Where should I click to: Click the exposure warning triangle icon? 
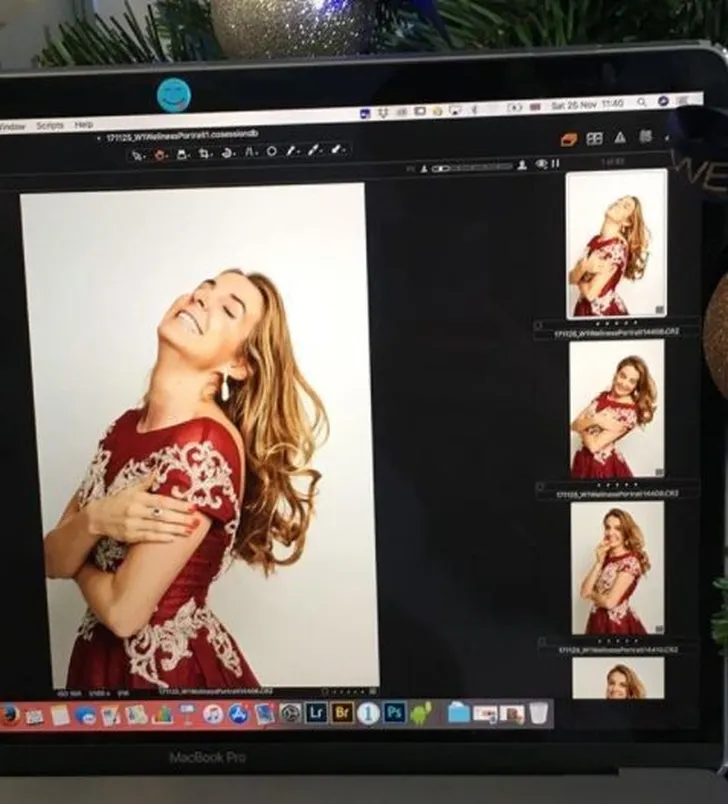pos(620,138)
